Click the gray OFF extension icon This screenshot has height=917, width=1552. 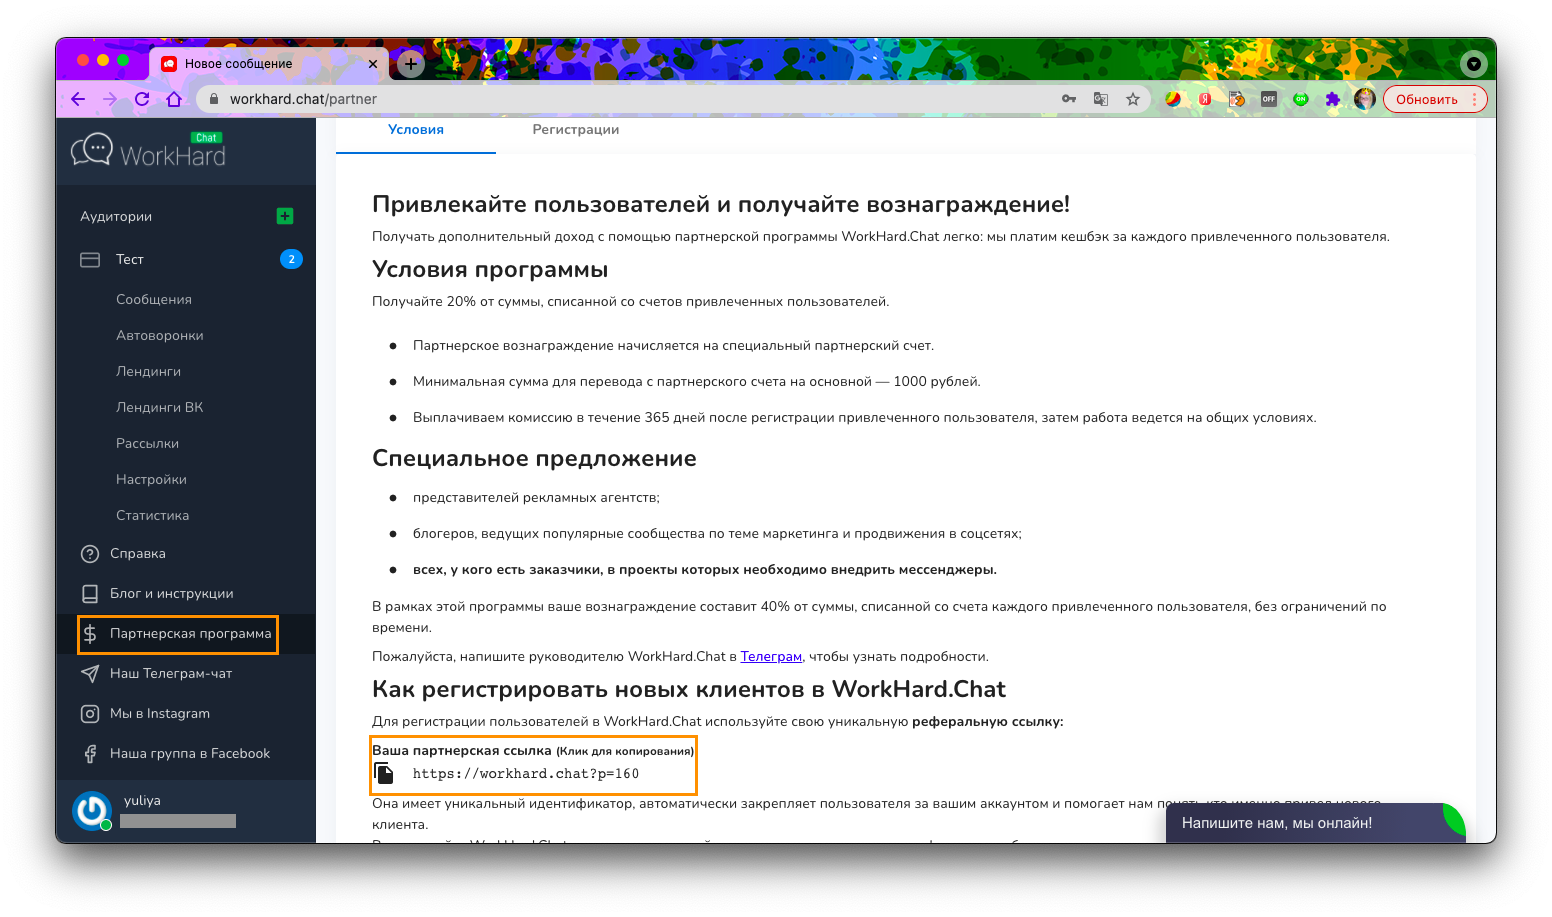pos(1269,99)
